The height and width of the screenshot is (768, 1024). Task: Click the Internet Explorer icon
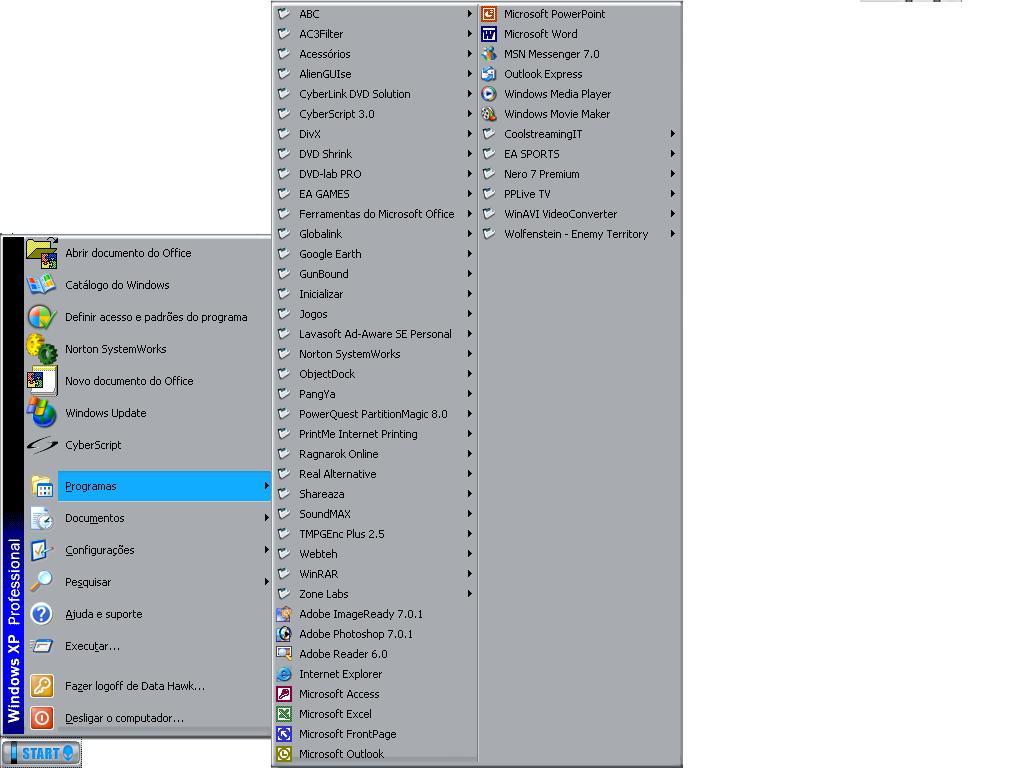pyautogui.click(x=284, y=674)
